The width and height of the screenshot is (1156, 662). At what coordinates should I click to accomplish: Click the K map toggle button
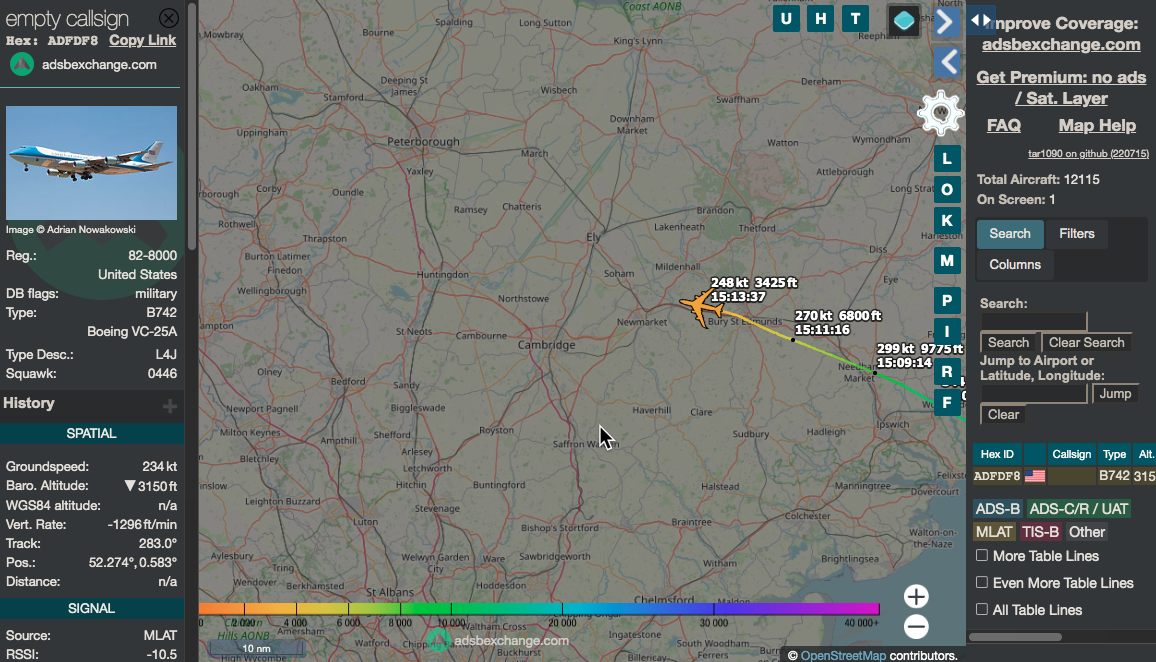pos(947,220)
